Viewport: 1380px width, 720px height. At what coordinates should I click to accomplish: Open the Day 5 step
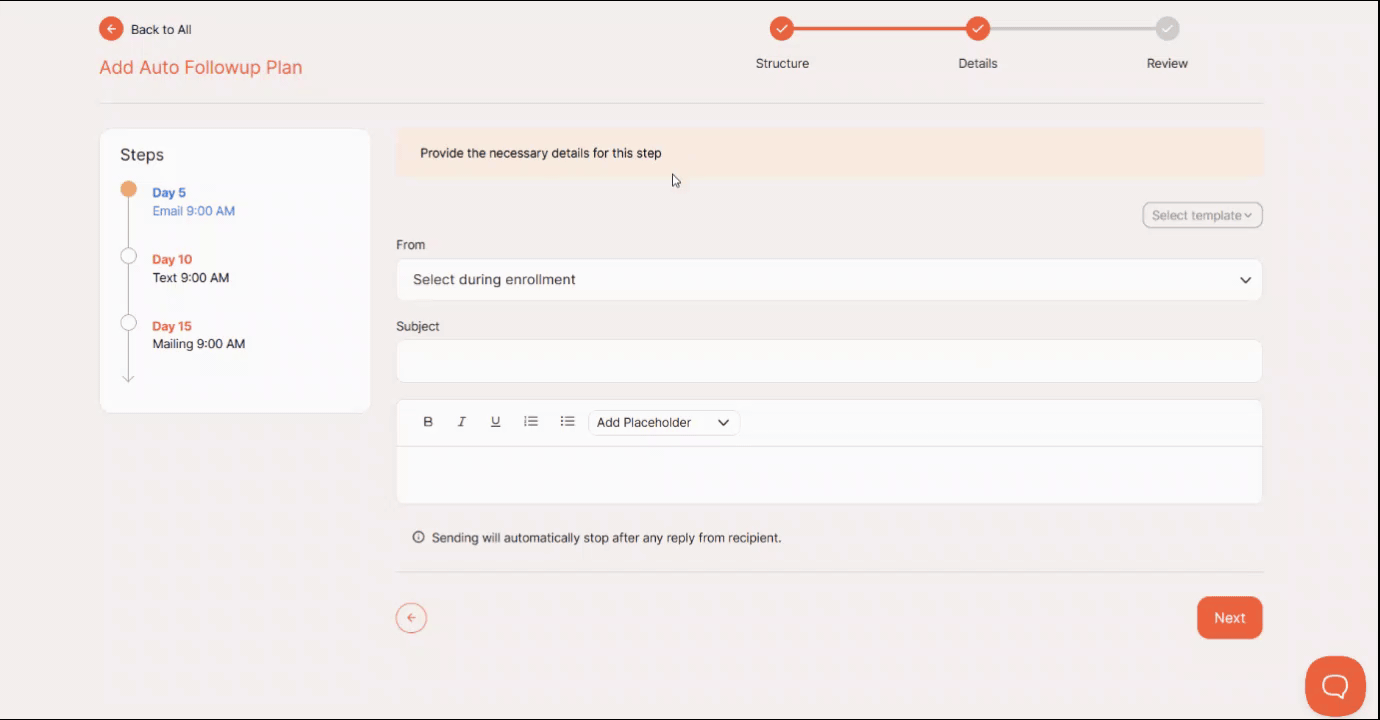click(x=169, y=192)
